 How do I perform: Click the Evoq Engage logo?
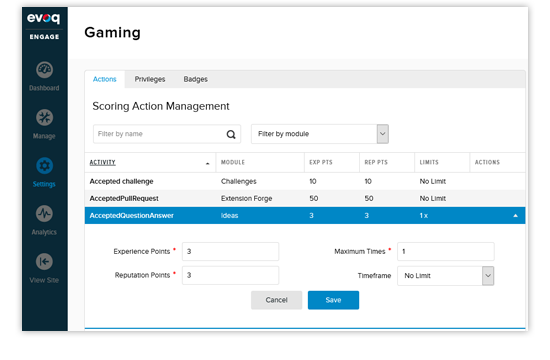(x=44, y=26)
